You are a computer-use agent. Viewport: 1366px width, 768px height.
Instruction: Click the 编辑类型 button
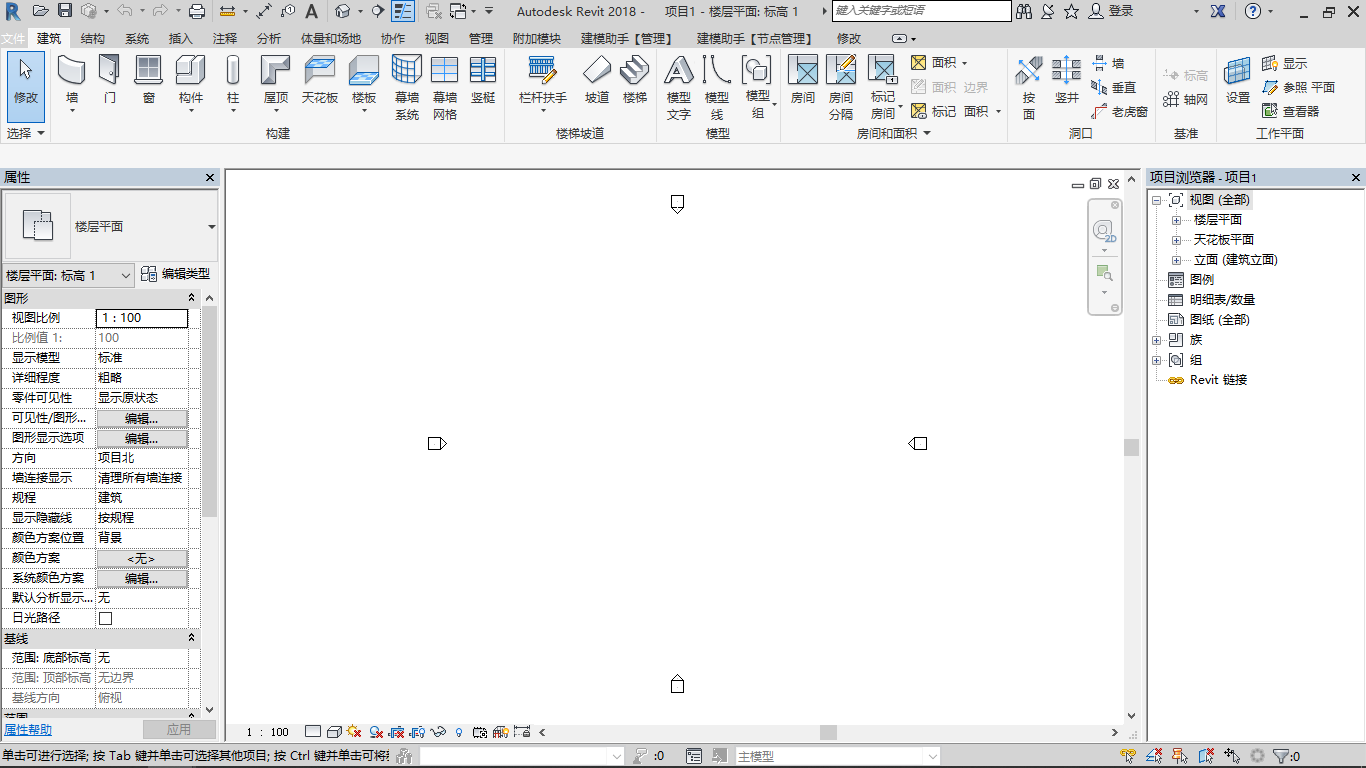175,274
